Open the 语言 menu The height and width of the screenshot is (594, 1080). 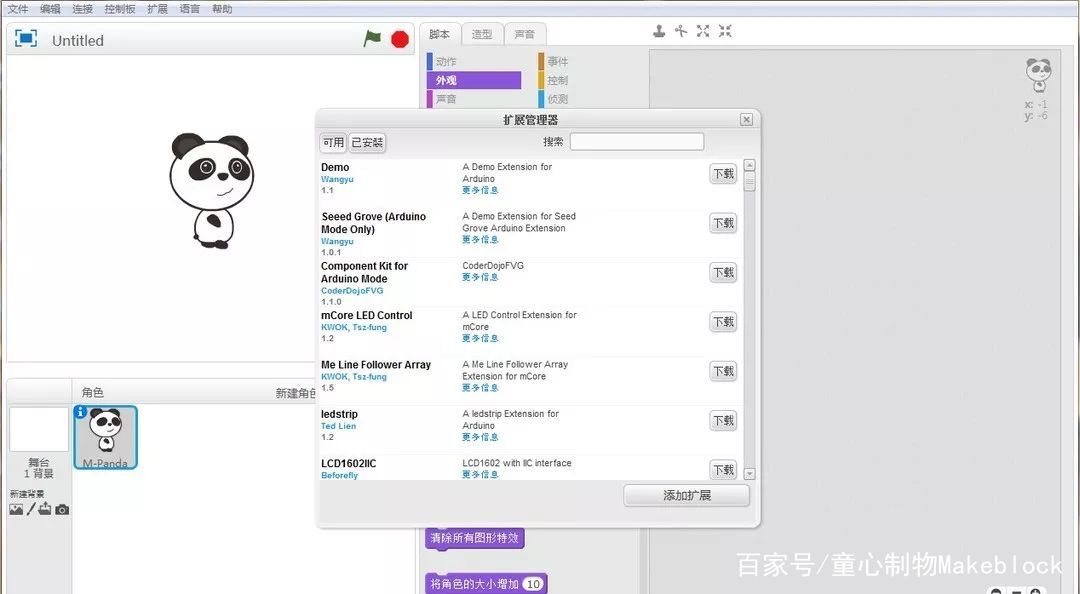[x=189, y=9]
